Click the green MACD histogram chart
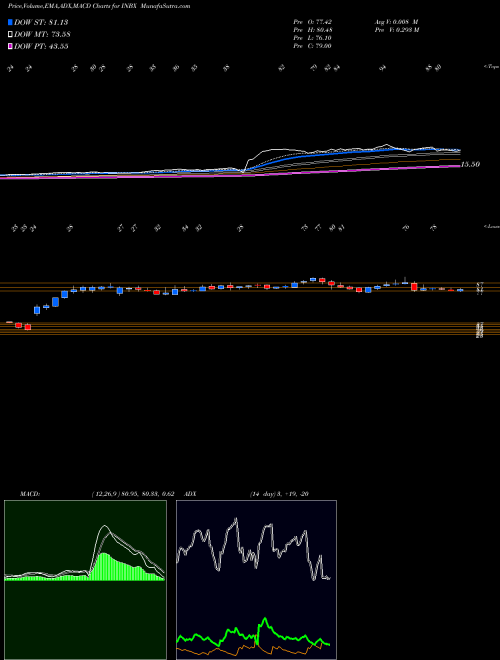Image resolution: width=500 pixels, height=660 pixels. pyautogui.click(x=85, y=580)
